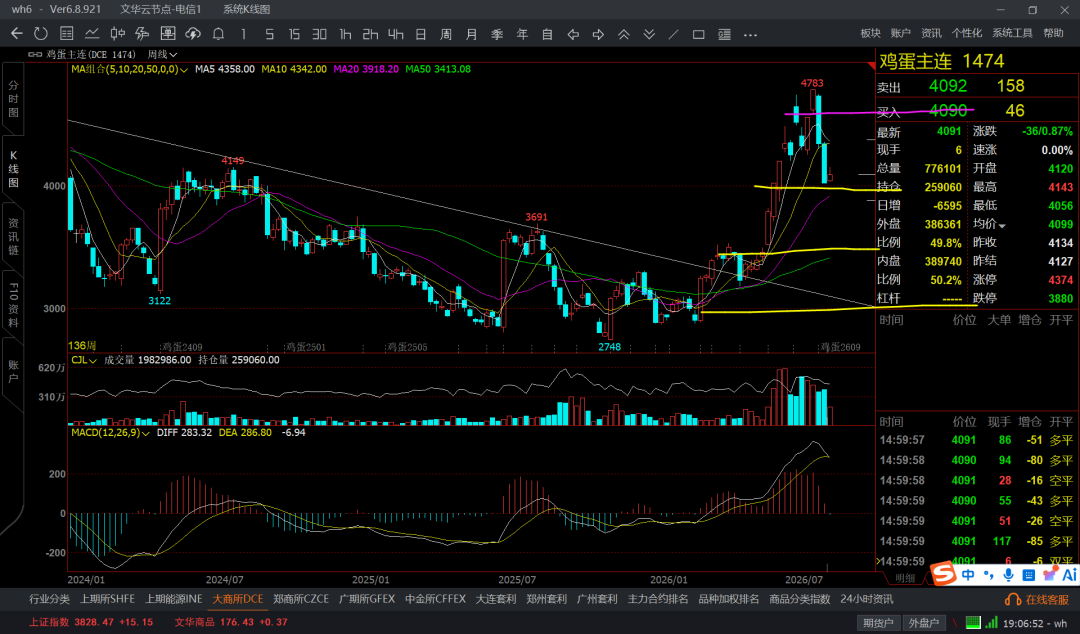Select the candlestick K-line chart icon
This screenshot has height=634, width=1080.
[x=117, y=34]
